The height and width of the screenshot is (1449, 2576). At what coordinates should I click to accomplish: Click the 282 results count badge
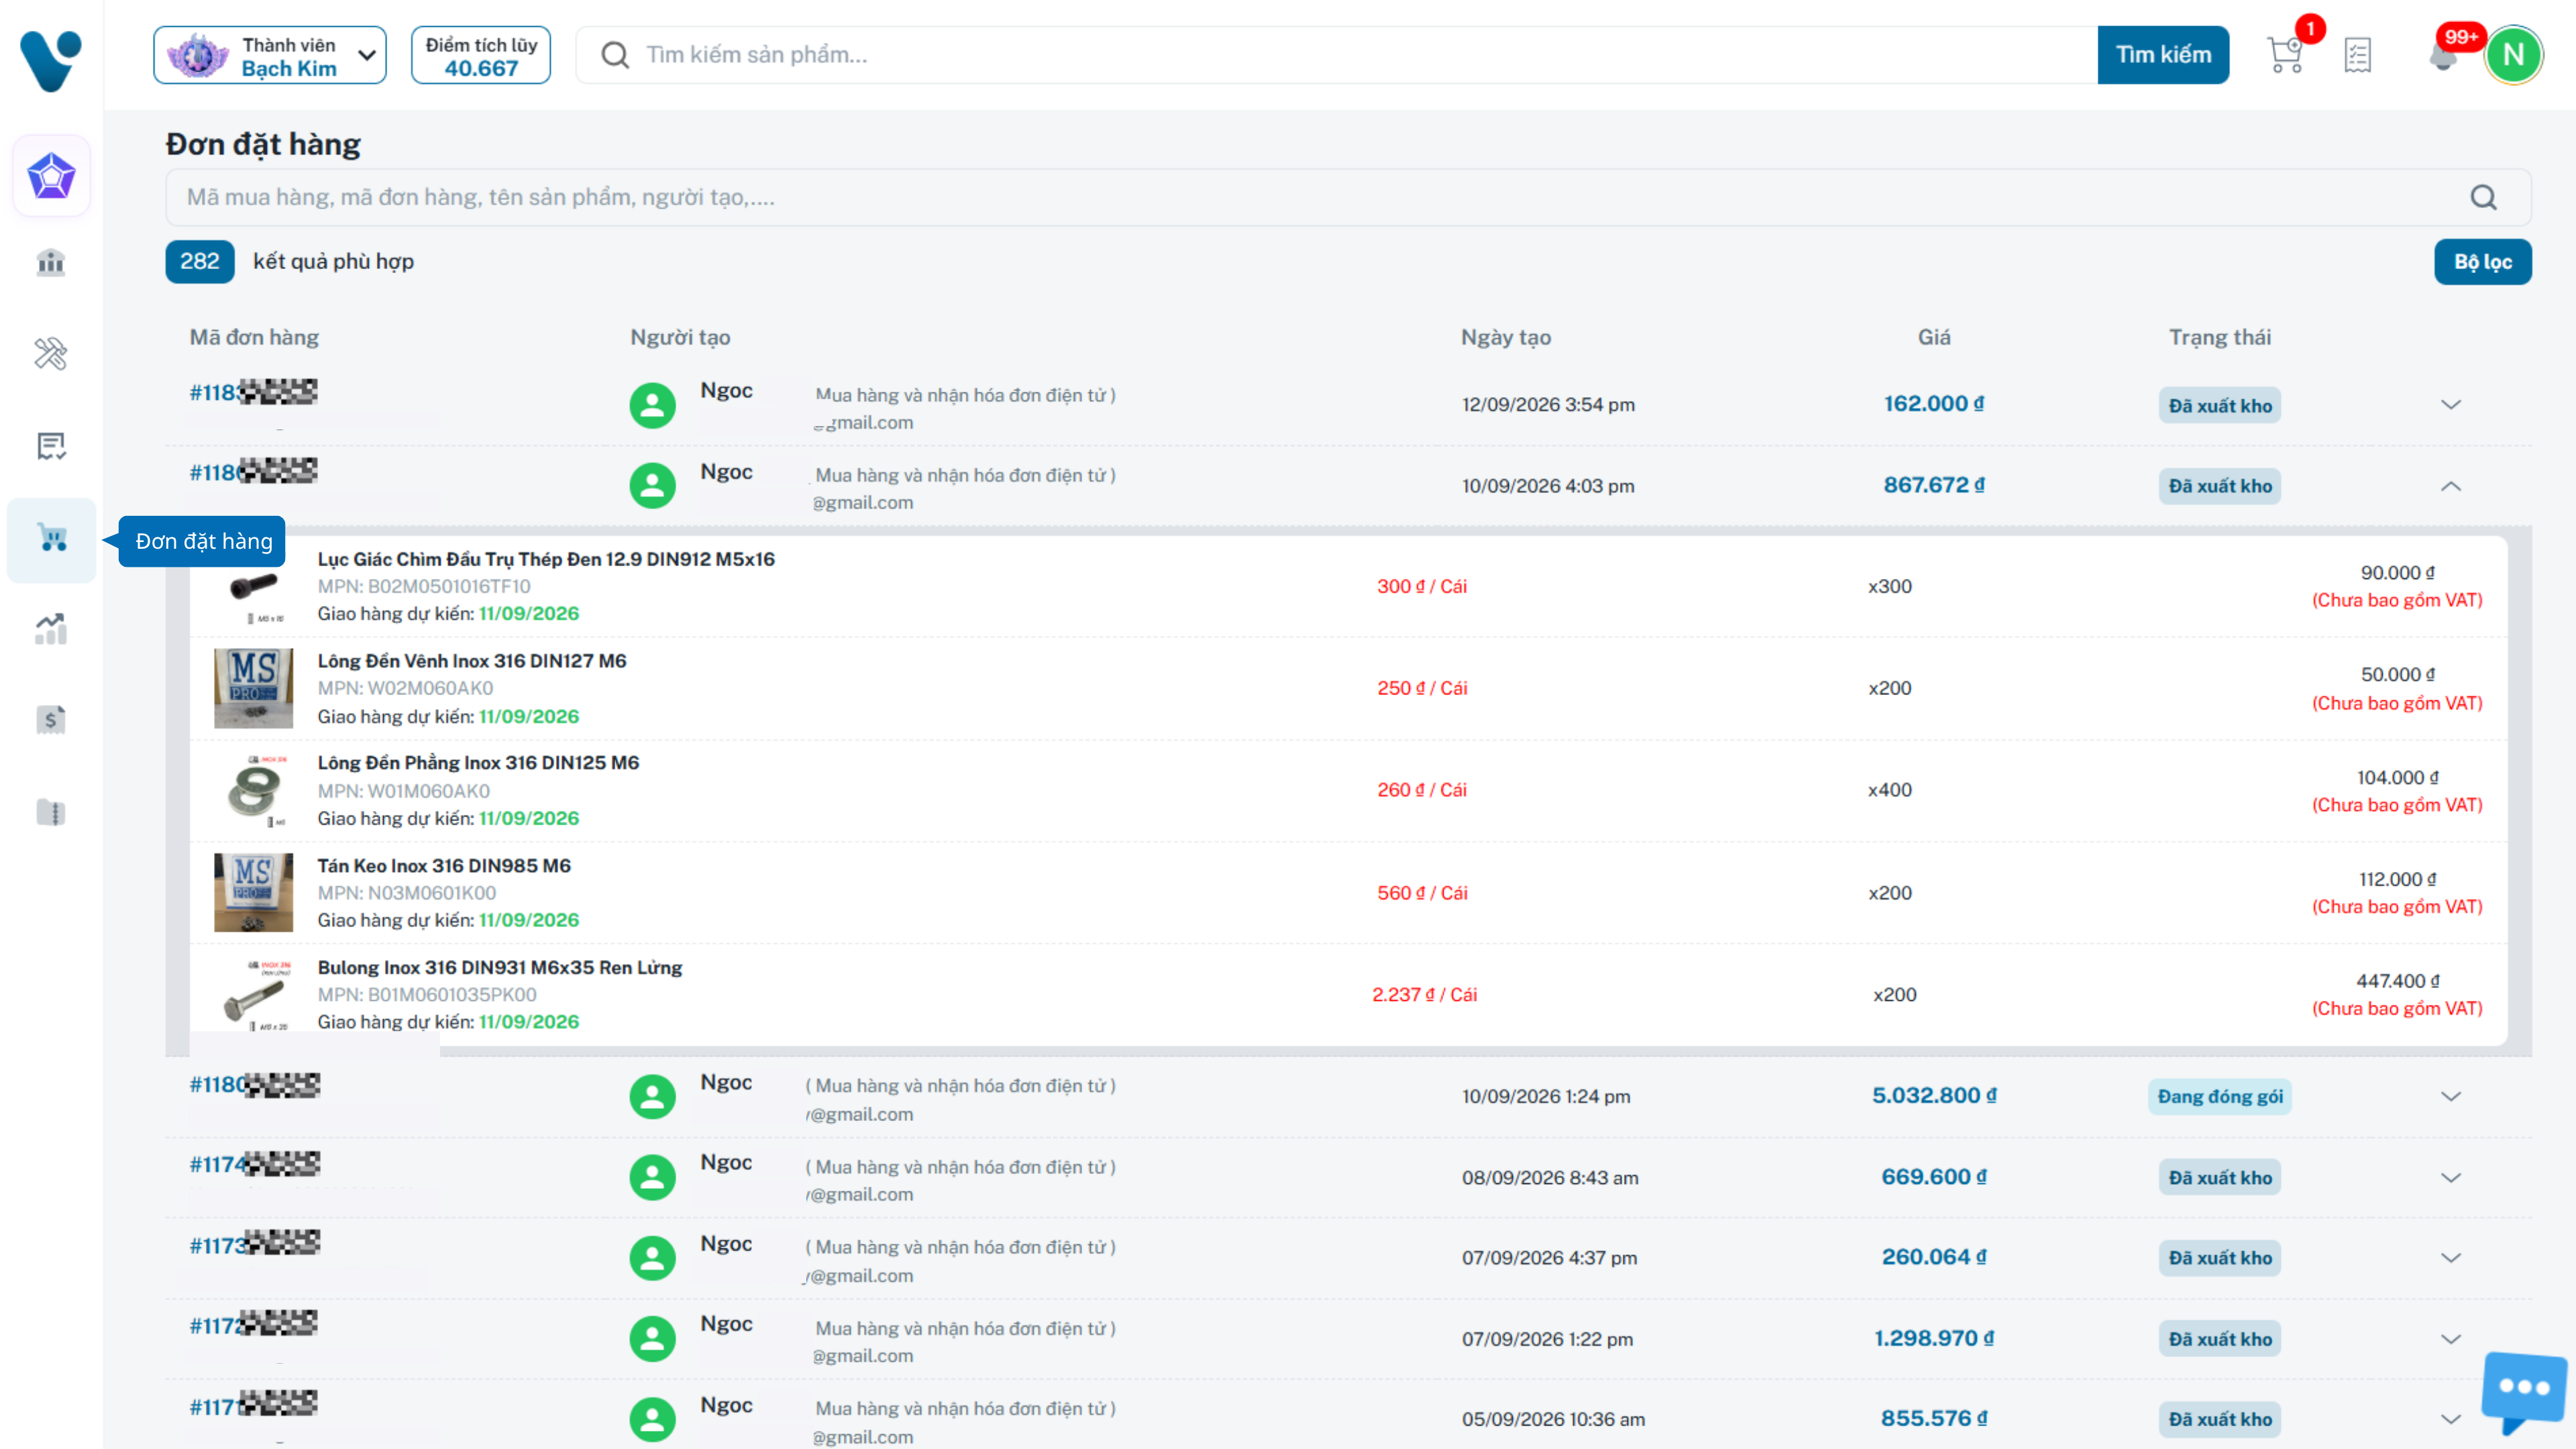199,262
